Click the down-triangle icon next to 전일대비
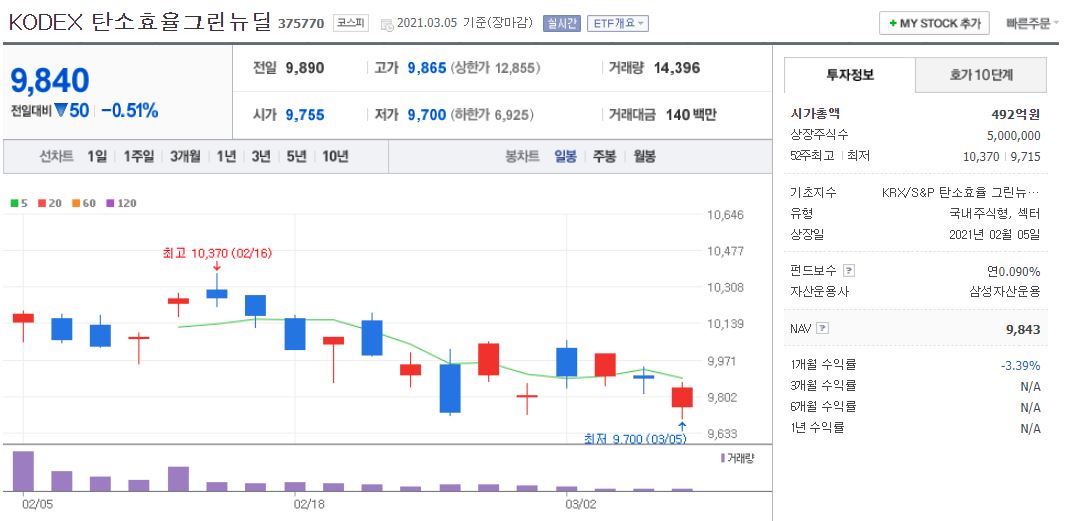This screenshot has height=521, width=1070. tap(59, 111)
